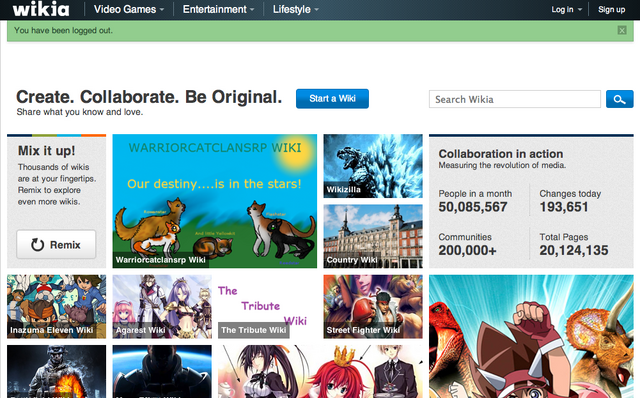The height and width of the screenshot is (398, 640).
Task: Open the Street Fighter Wiki thumbnail
Action: click(x=373, y=307)
